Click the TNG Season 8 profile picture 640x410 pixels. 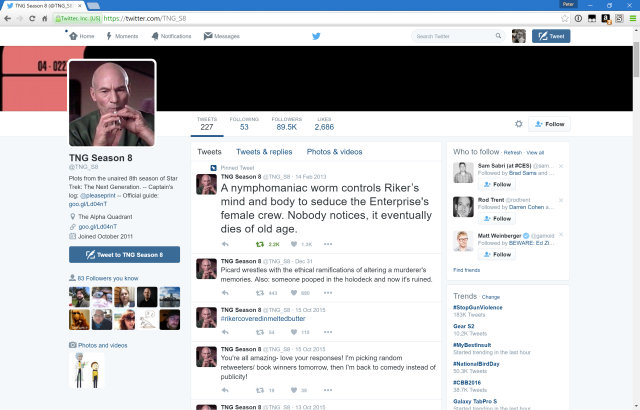[112, 103]
